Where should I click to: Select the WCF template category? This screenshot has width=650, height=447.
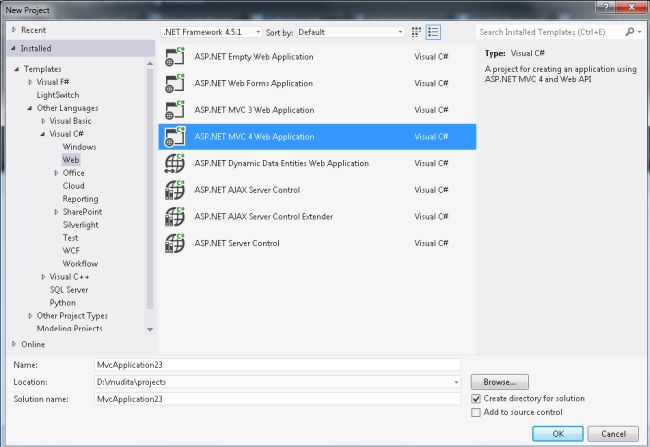71,250
